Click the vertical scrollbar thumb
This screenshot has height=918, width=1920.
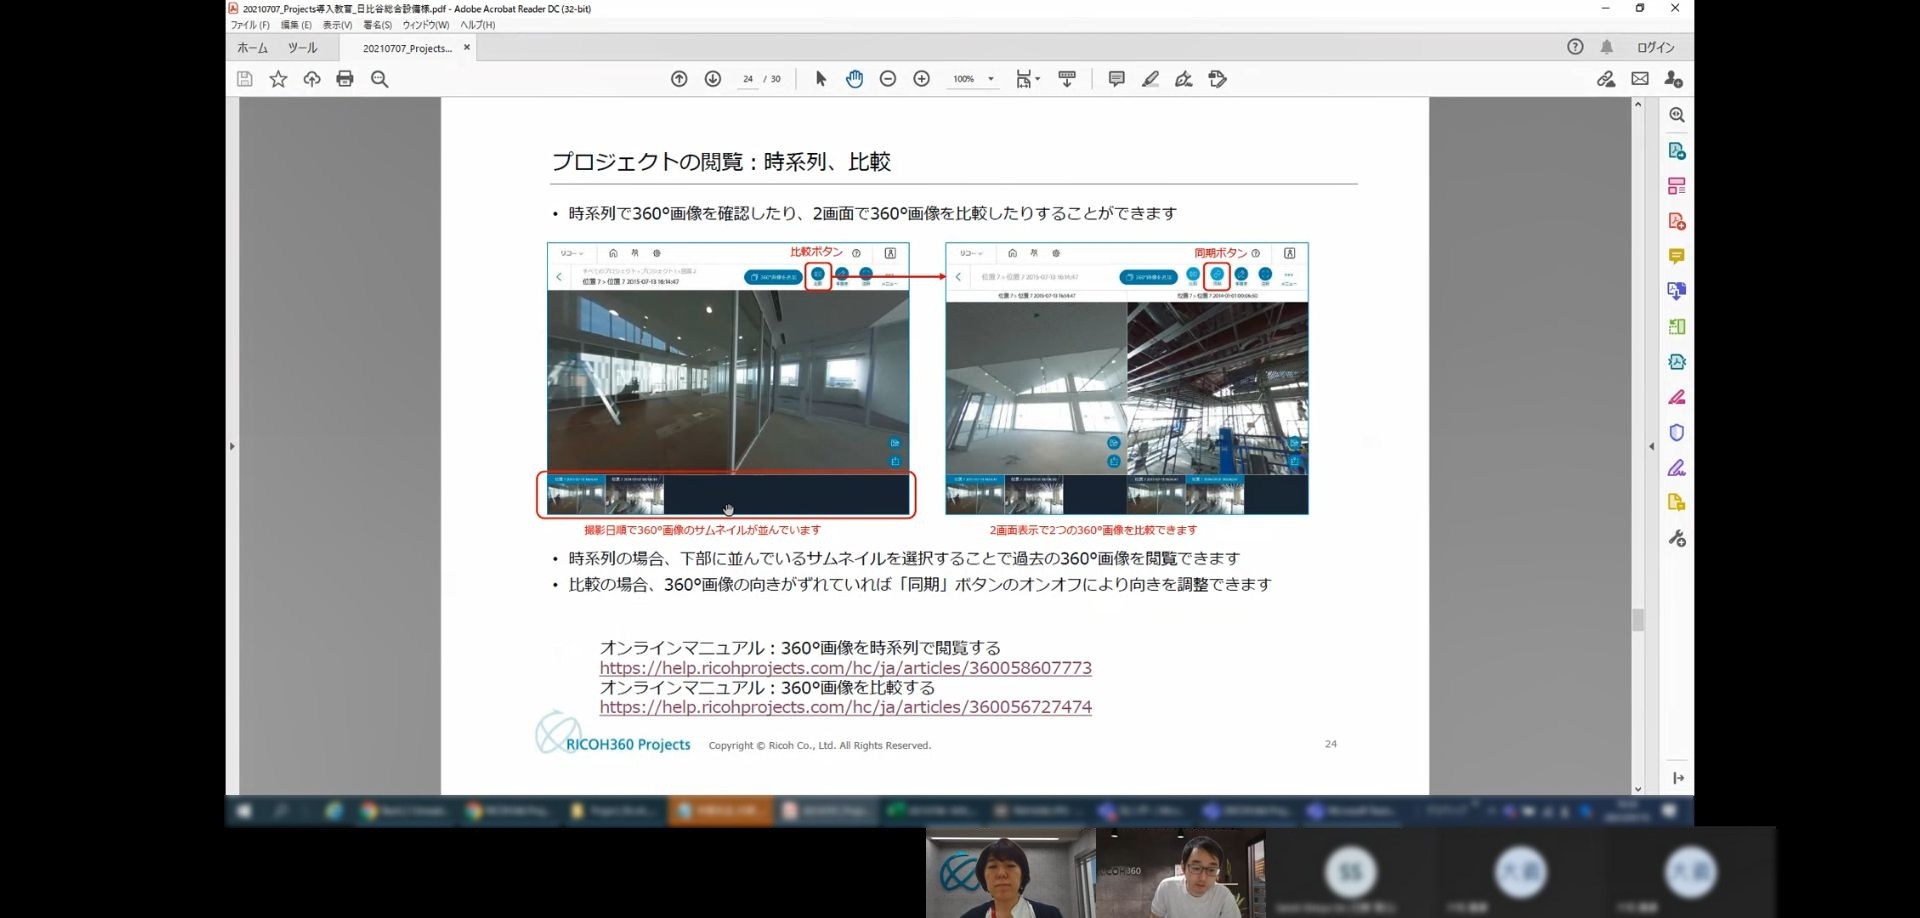tap(1638, 620)
